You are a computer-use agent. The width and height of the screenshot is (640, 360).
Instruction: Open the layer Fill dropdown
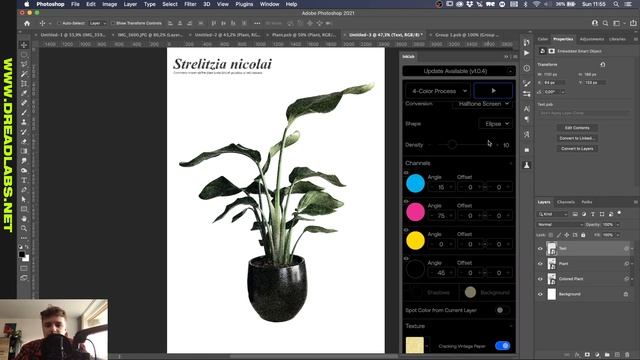click(x=618, y=235)
